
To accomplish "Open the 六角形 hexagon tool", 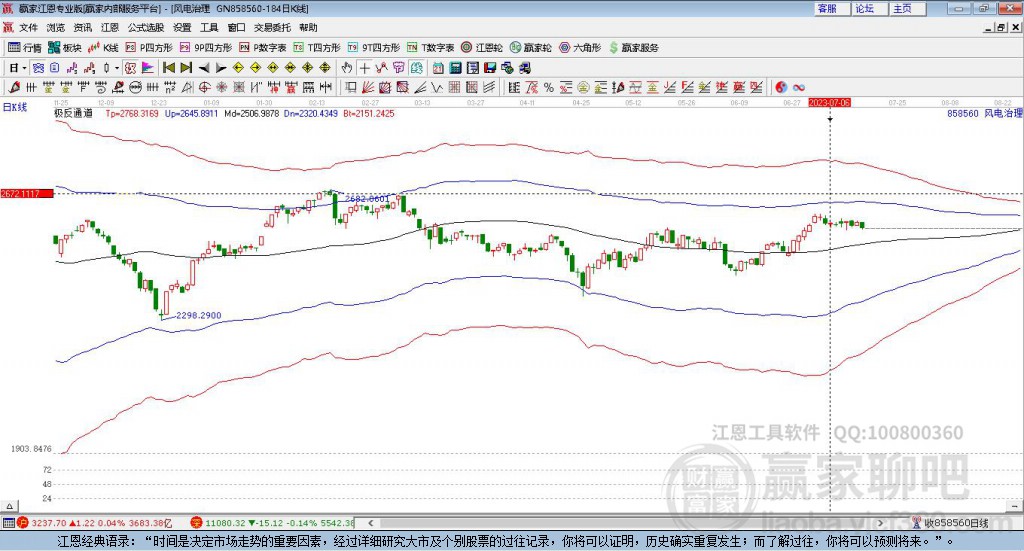I will pos(580,48).
